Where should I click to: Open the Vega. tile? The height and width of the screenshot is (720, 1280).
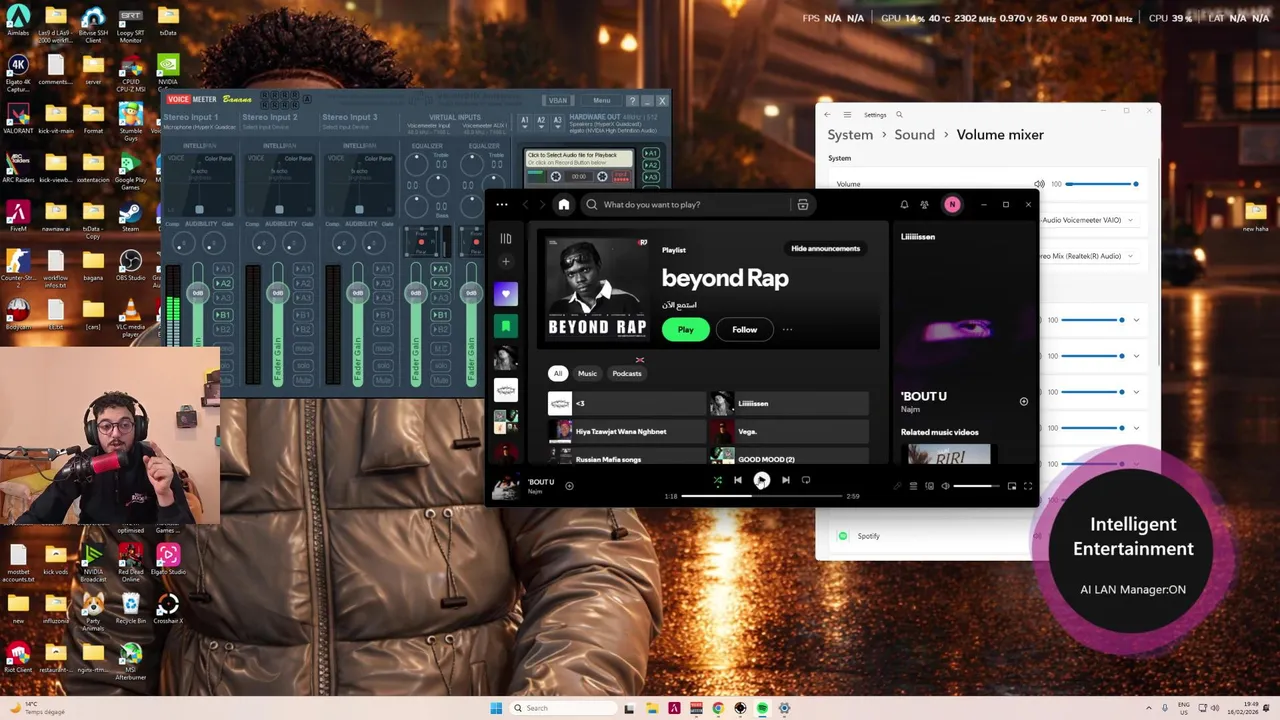pyautogui.click(x=788, y=431)
